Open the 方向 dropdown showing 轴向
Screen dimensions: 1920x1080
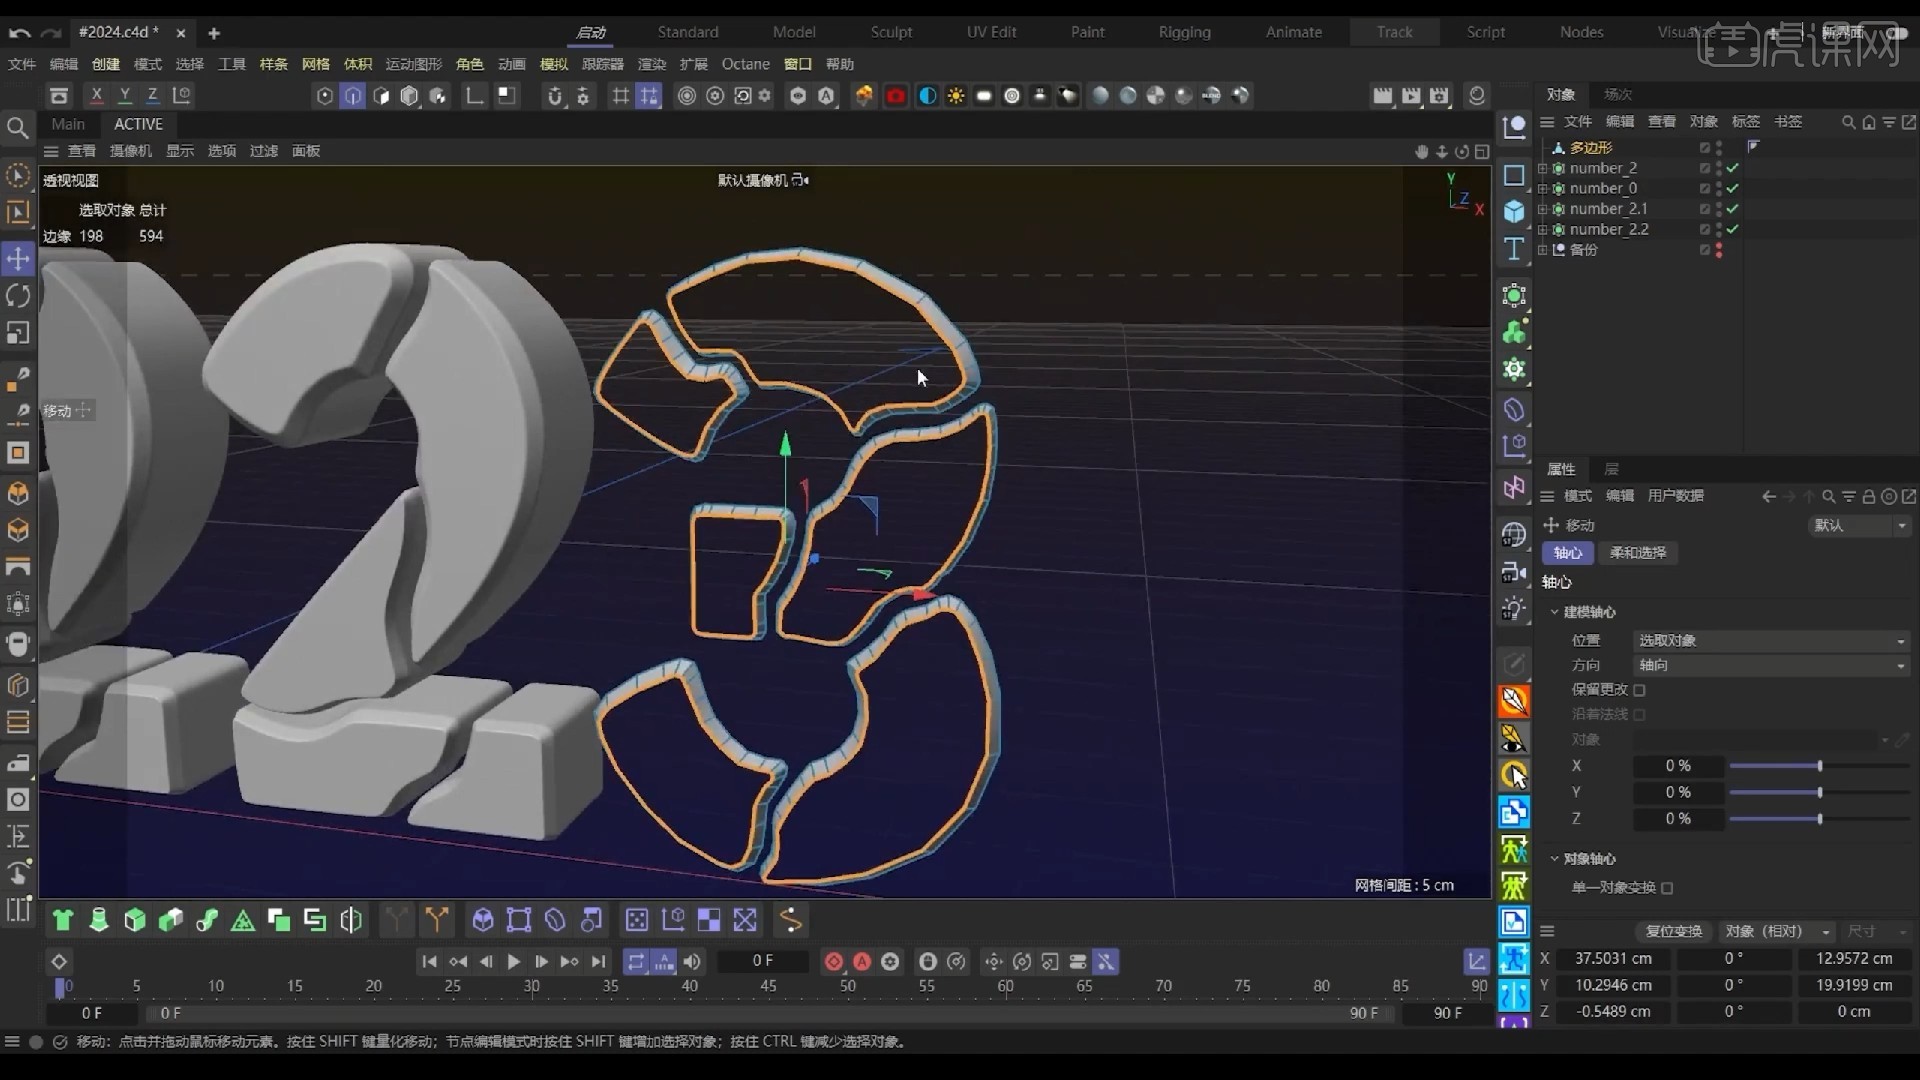1771,665
